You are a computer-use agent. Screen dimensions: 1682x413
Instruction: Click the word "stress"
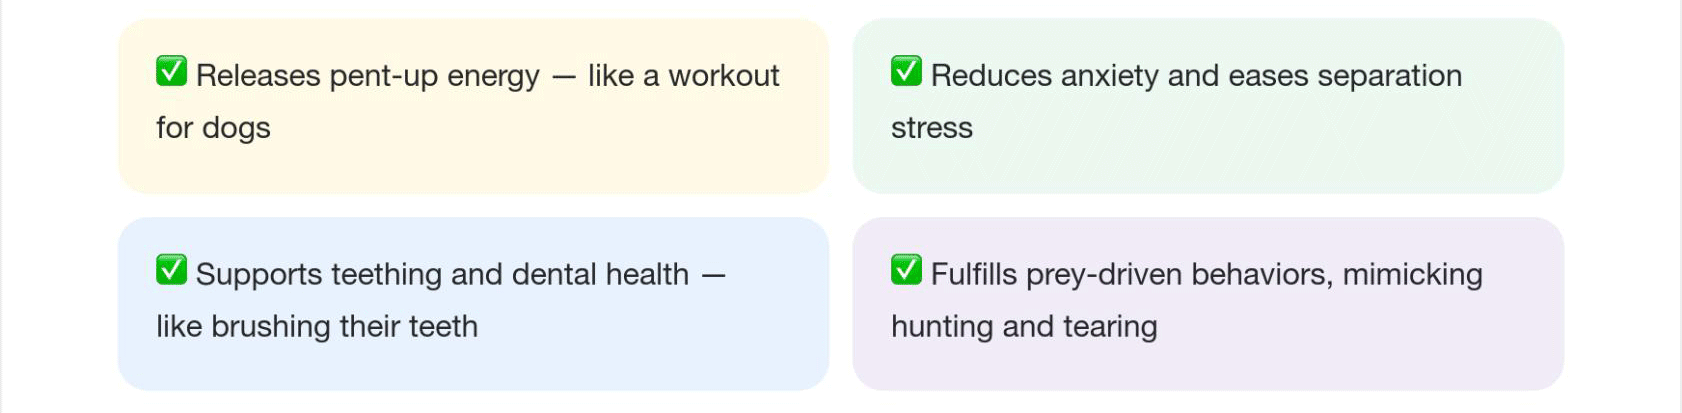(x=931, y=128)
